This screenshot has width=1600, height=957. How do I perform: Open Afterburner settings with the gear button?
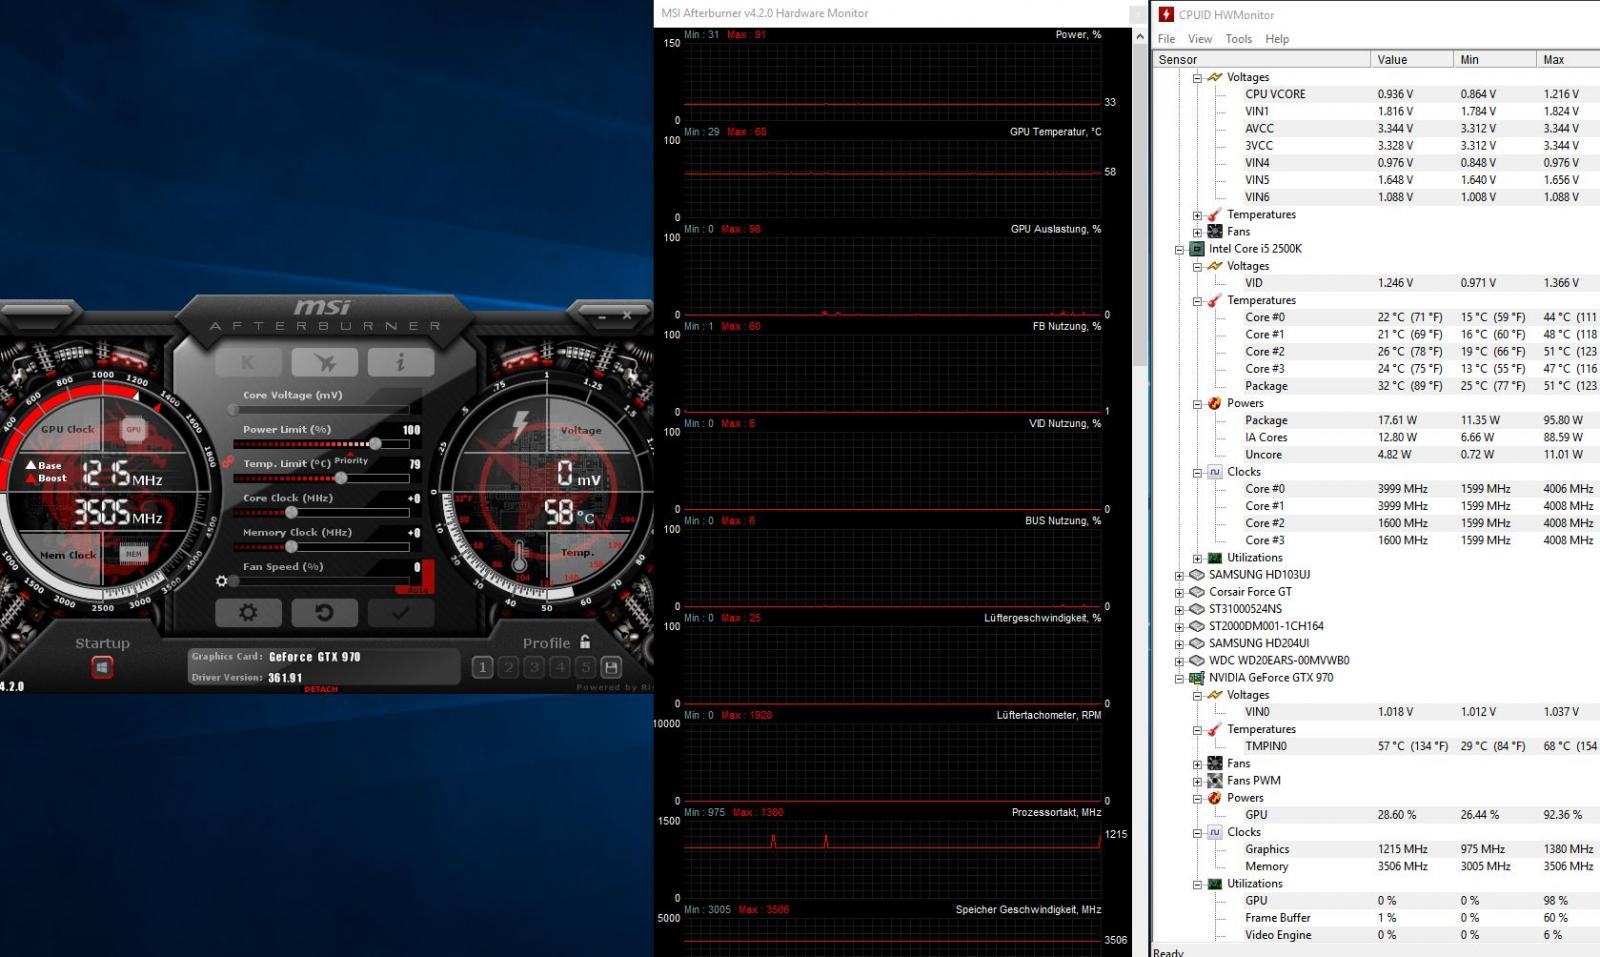[x=248, y=612]
